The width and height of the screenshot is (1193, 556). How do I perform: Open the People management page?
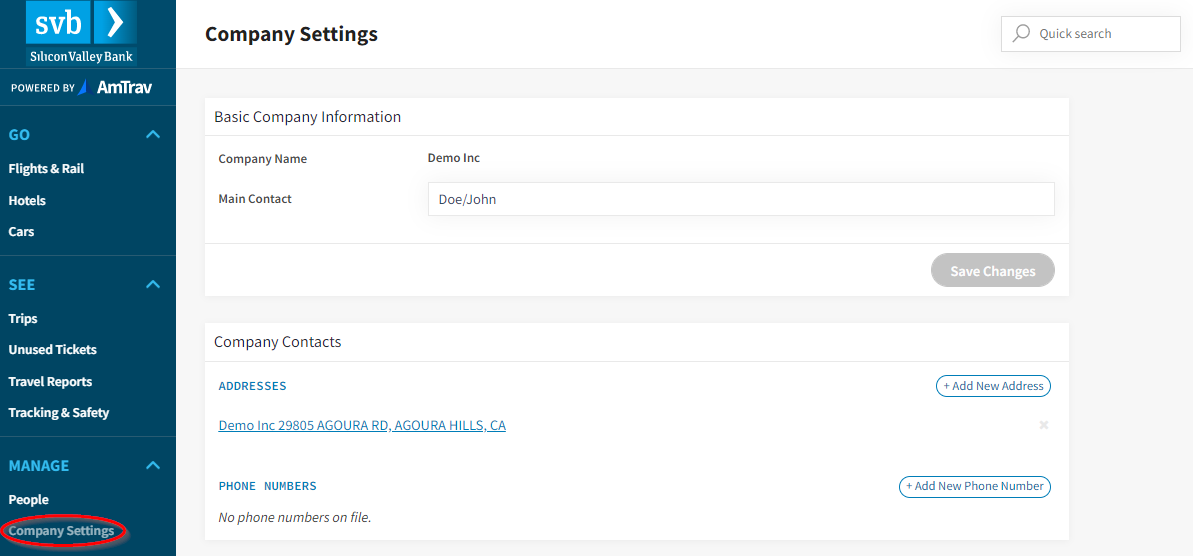[28, 499]
